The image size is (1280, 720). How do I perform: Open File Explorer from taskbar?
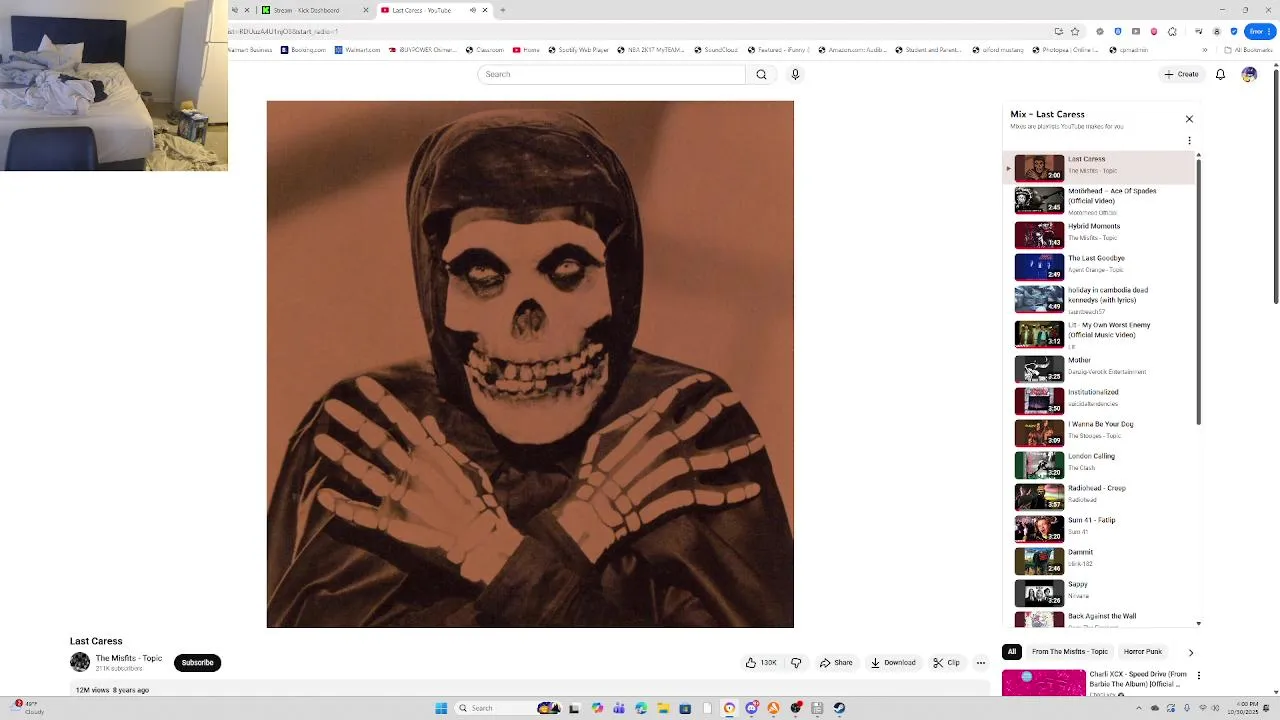[x=663, y=708]
